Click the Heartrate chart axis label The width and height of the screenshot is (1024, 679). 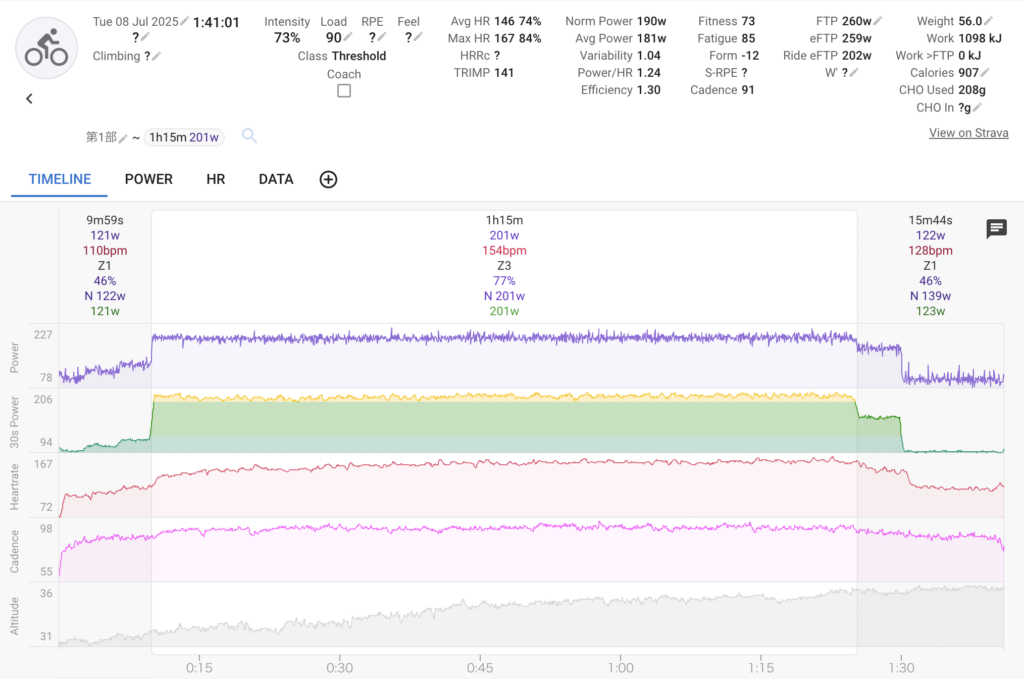pos(14,487)
